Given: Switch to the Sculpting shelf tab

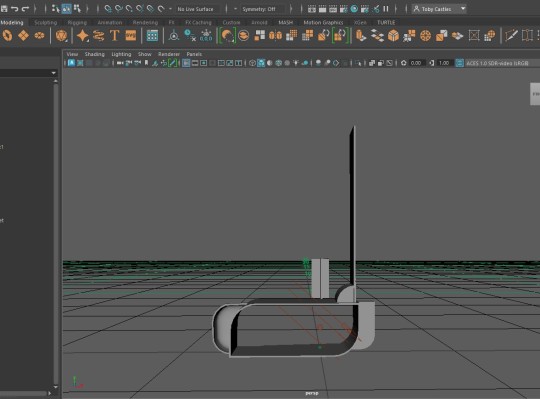Looking at the screenshot, I should (x=45, y=22).
